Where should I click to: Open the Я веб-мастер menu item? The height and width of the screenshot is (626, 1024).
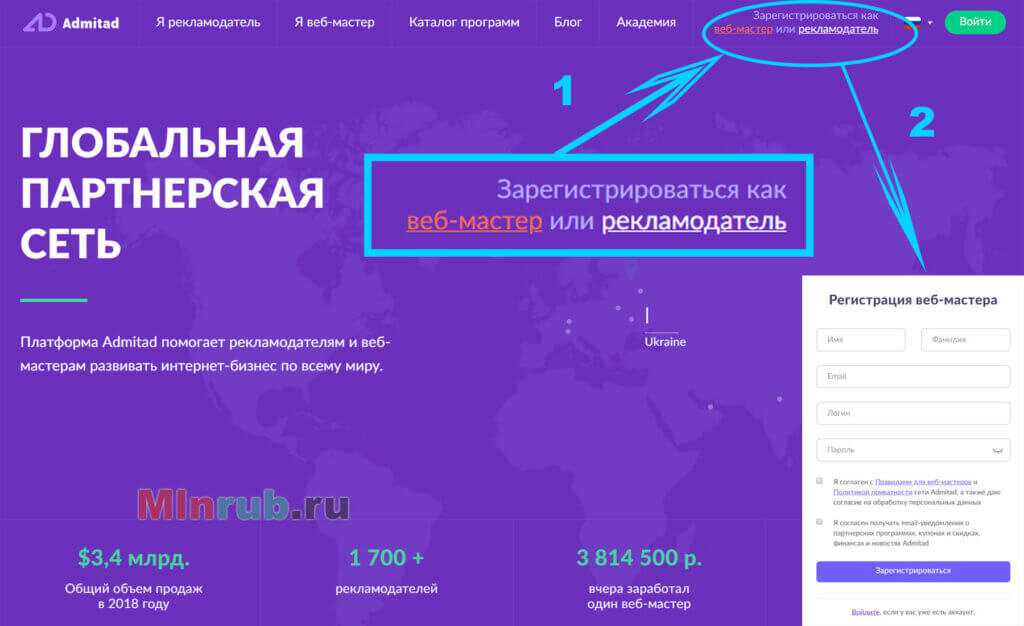(334, 22)
